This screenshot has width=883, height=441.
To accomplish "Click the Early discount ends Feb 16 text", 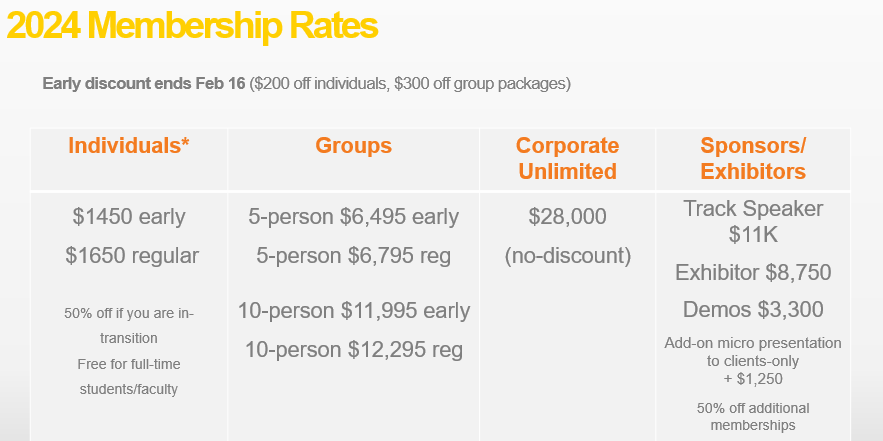I will [x=144, y=84].
